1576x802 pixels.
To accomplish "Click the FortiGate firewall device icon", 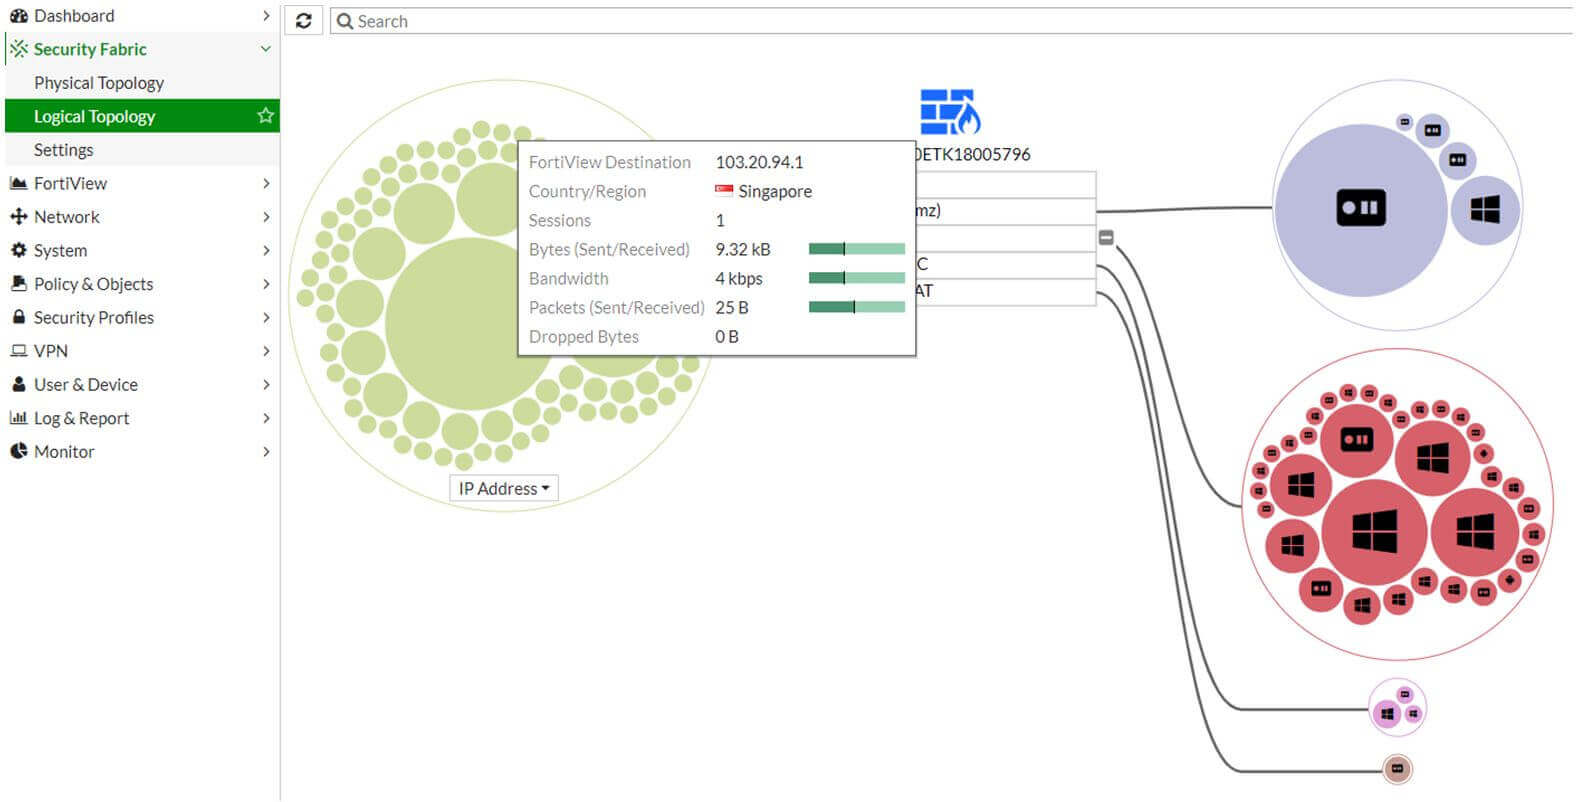I will (949, 112).
